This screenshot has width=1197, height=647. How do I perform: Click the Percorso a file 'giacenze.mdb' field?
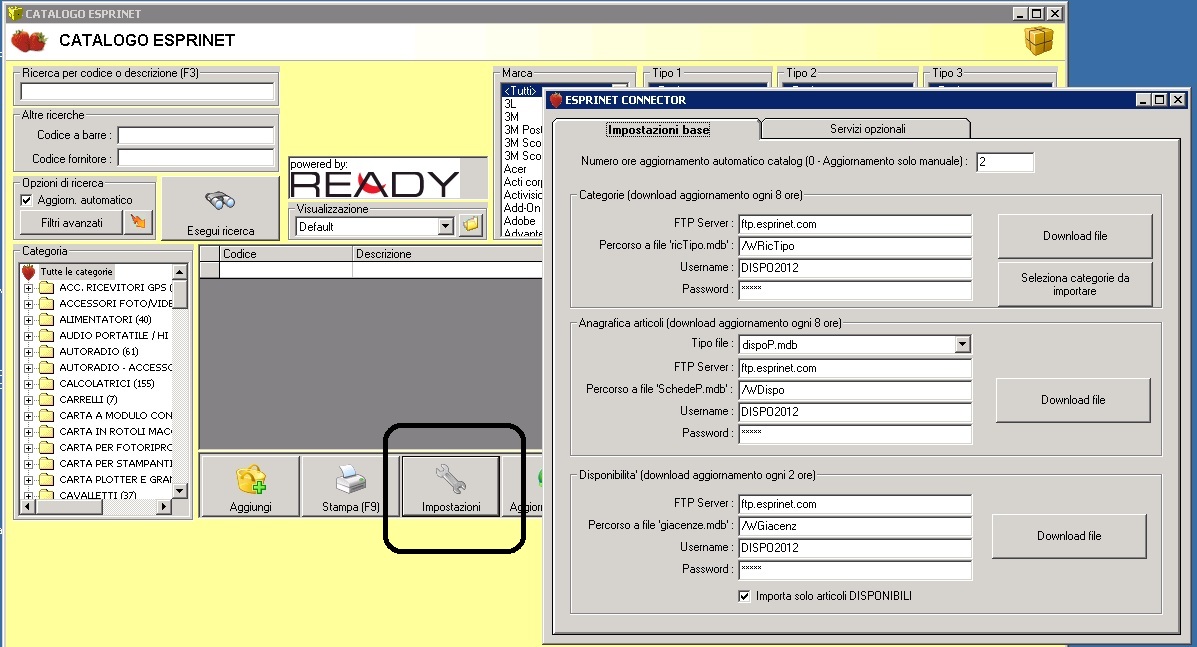[x=855, y=526]
